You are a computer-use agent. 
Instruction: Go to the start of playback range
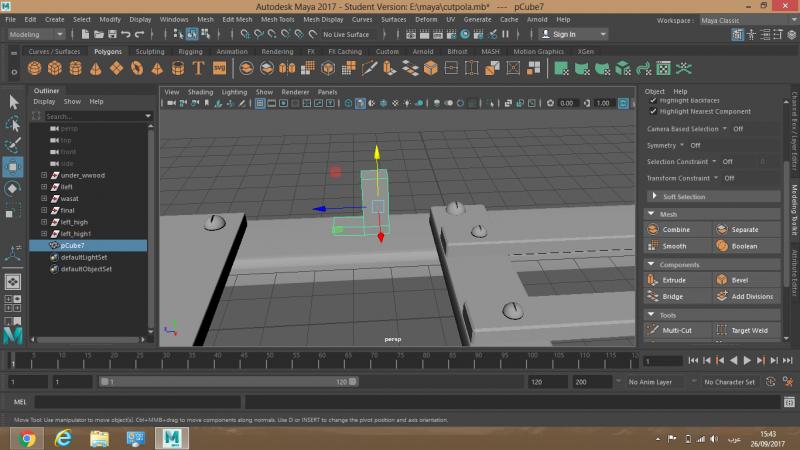point(693,361)
